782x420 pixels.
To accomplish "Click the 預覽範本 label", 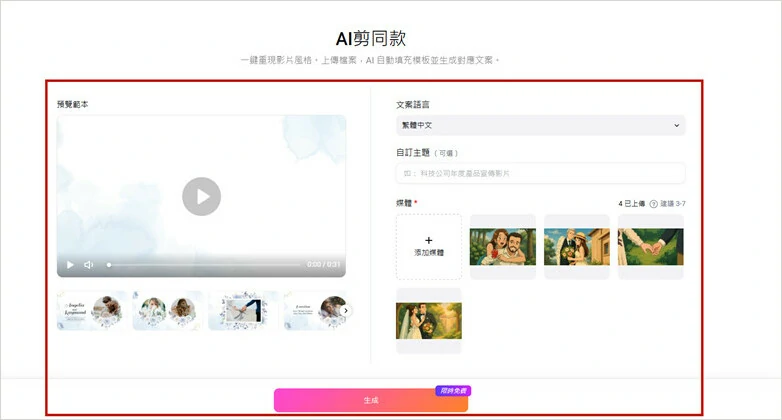I will point(72,104).
